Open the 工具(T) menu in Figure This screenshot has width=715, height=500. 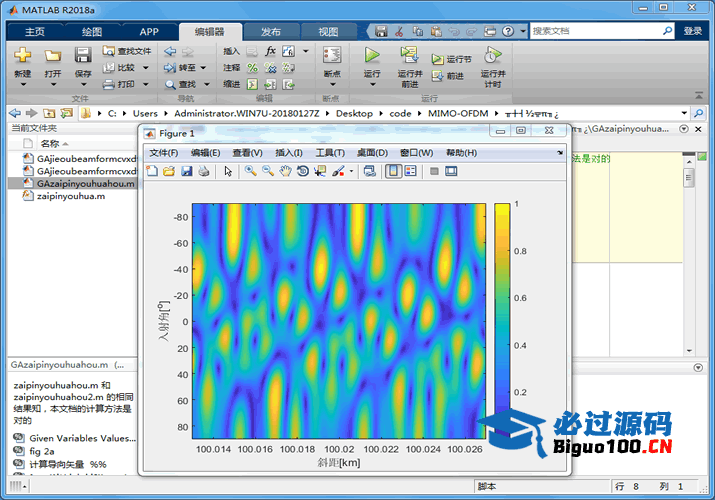click(x=330, y=153)
